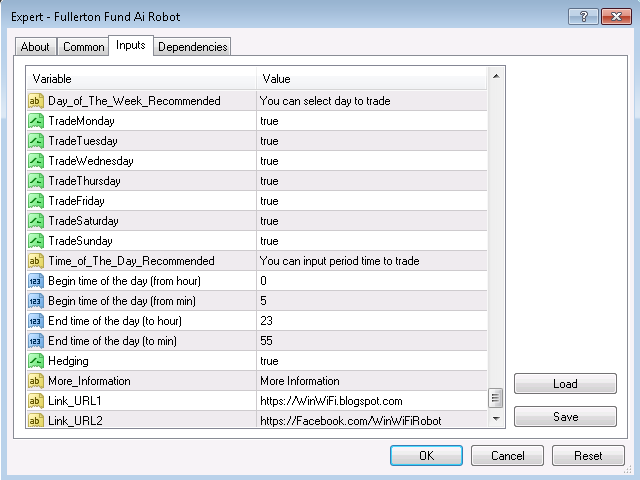The width and height of the screenshot is (640, 480).
Task: Click the string icon beside Link_URL2
Action: [36, 420]
